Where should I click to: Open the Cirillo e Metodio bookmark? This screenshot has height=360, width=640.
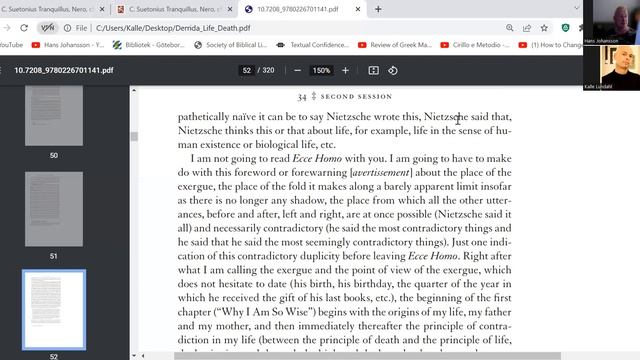click(x=475, y=45)
